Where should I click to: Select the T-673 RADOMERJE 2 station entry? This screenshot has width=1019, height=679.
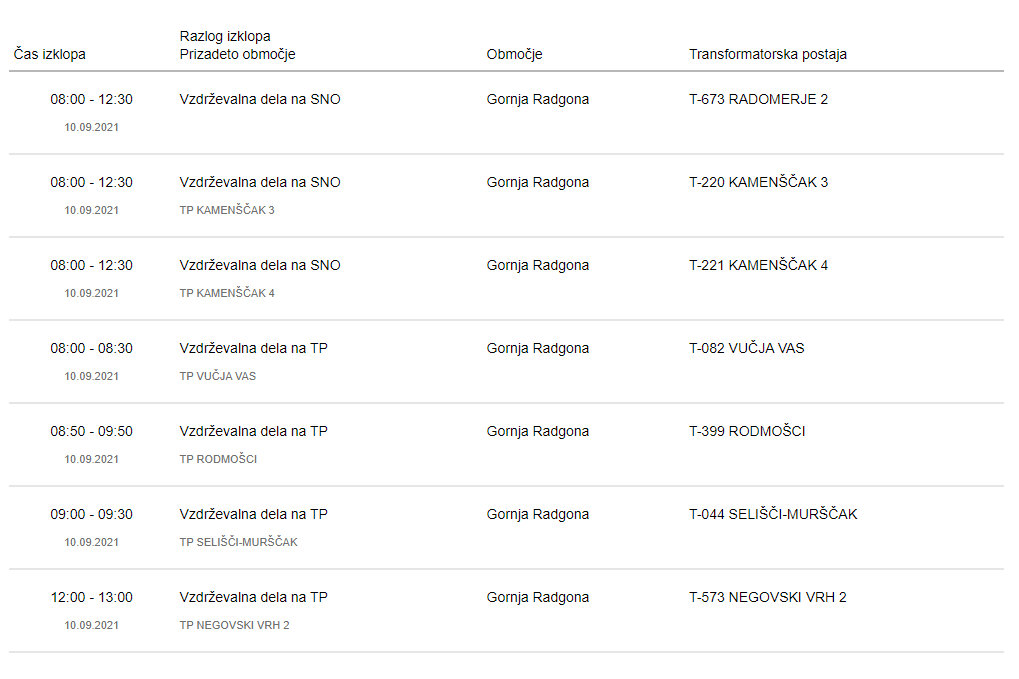coord(758,99)
